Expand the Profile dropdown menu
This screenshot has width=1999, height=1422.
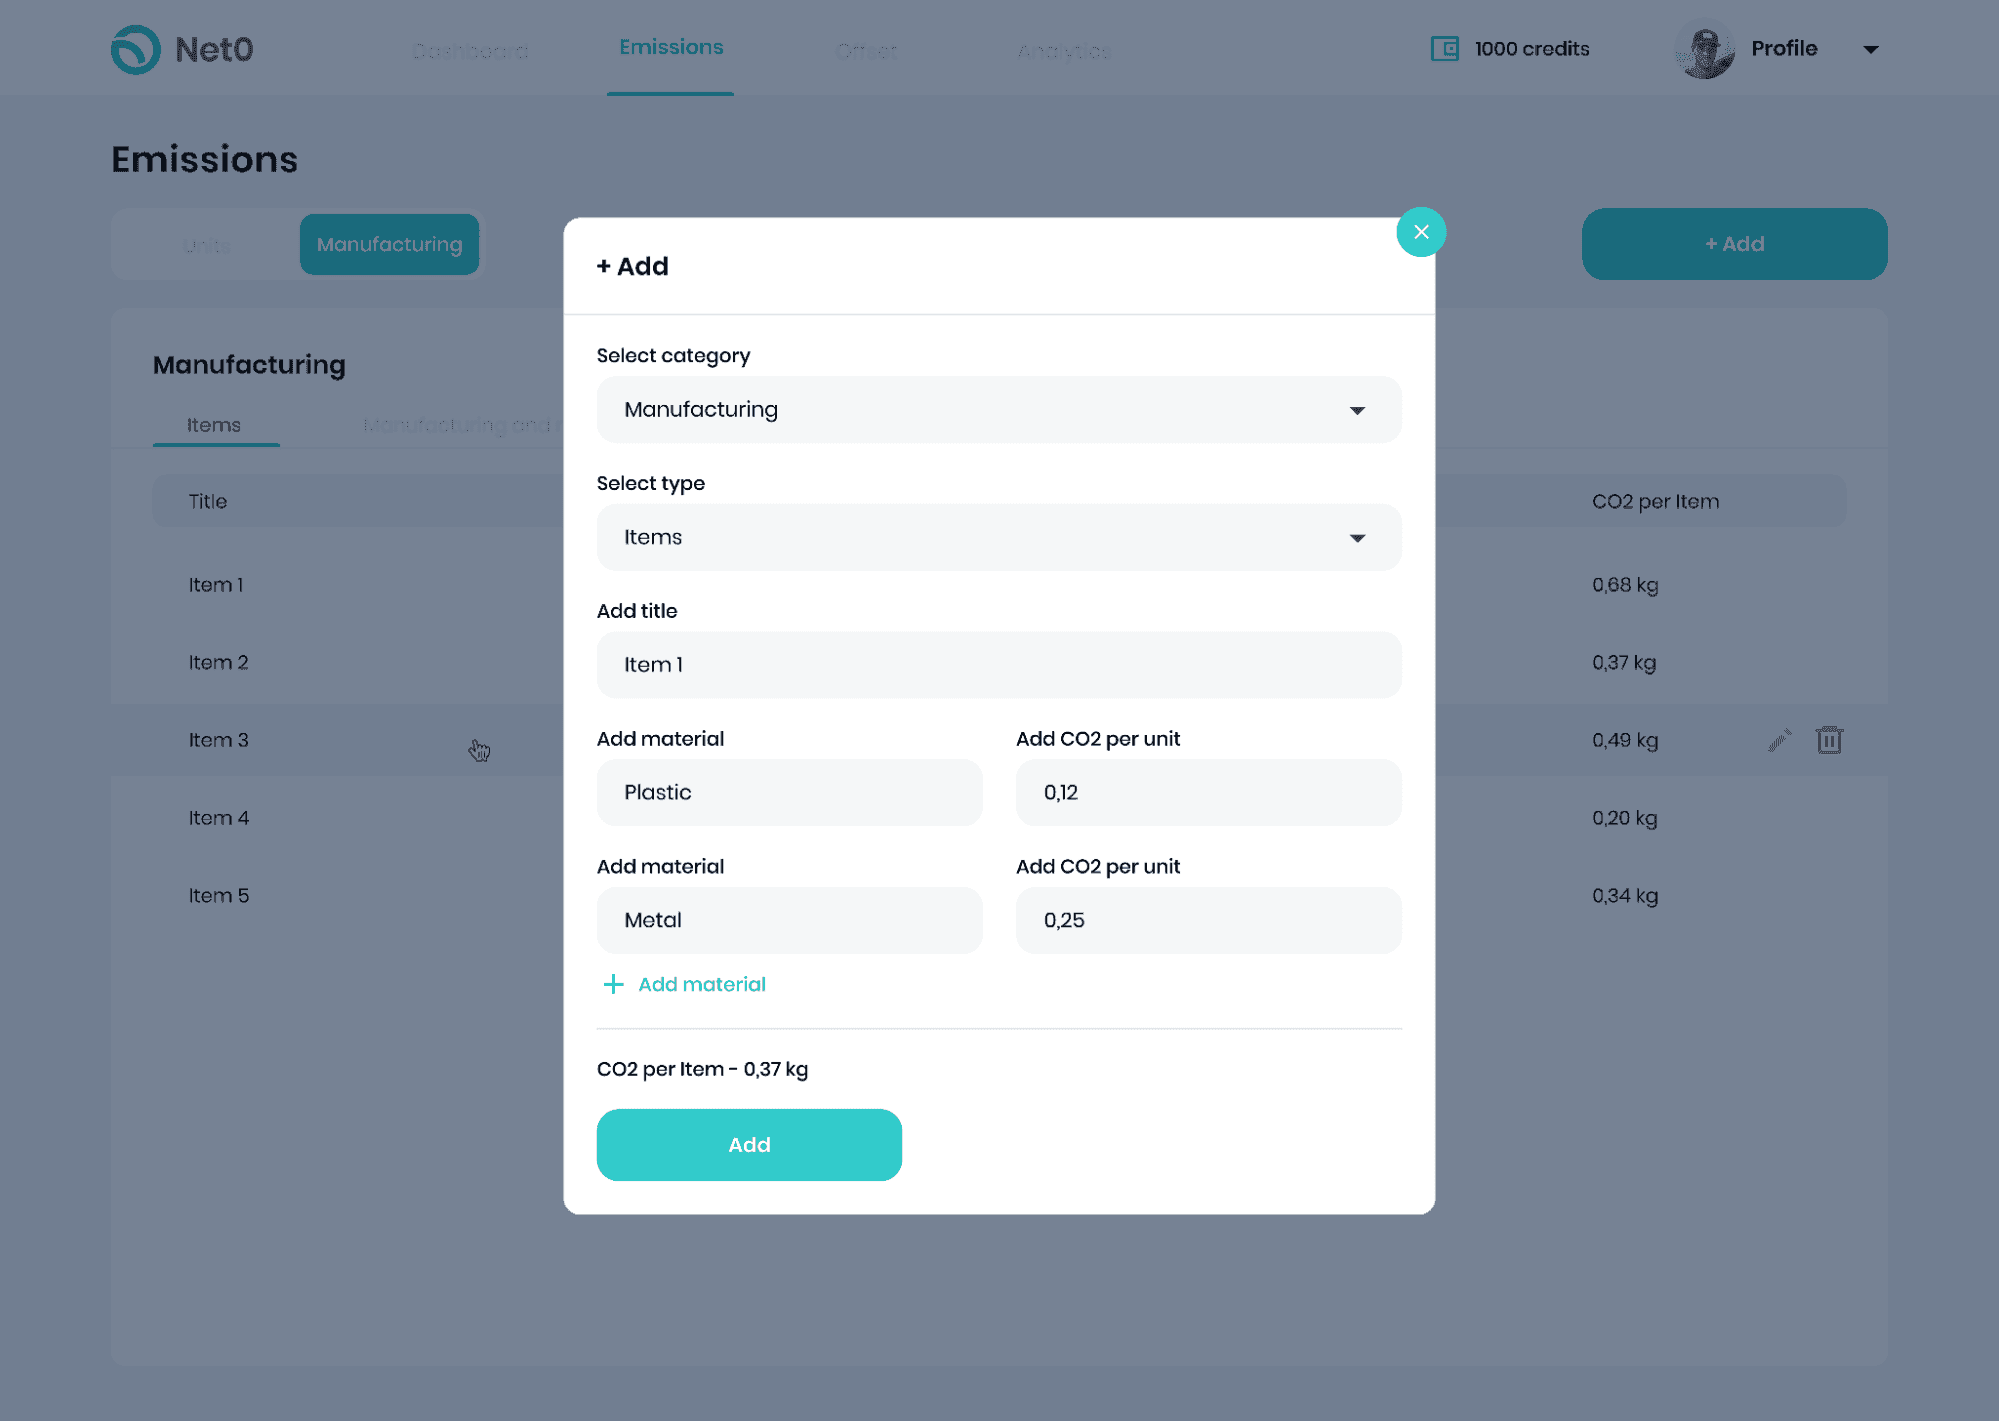click(x=1872, y=48)
